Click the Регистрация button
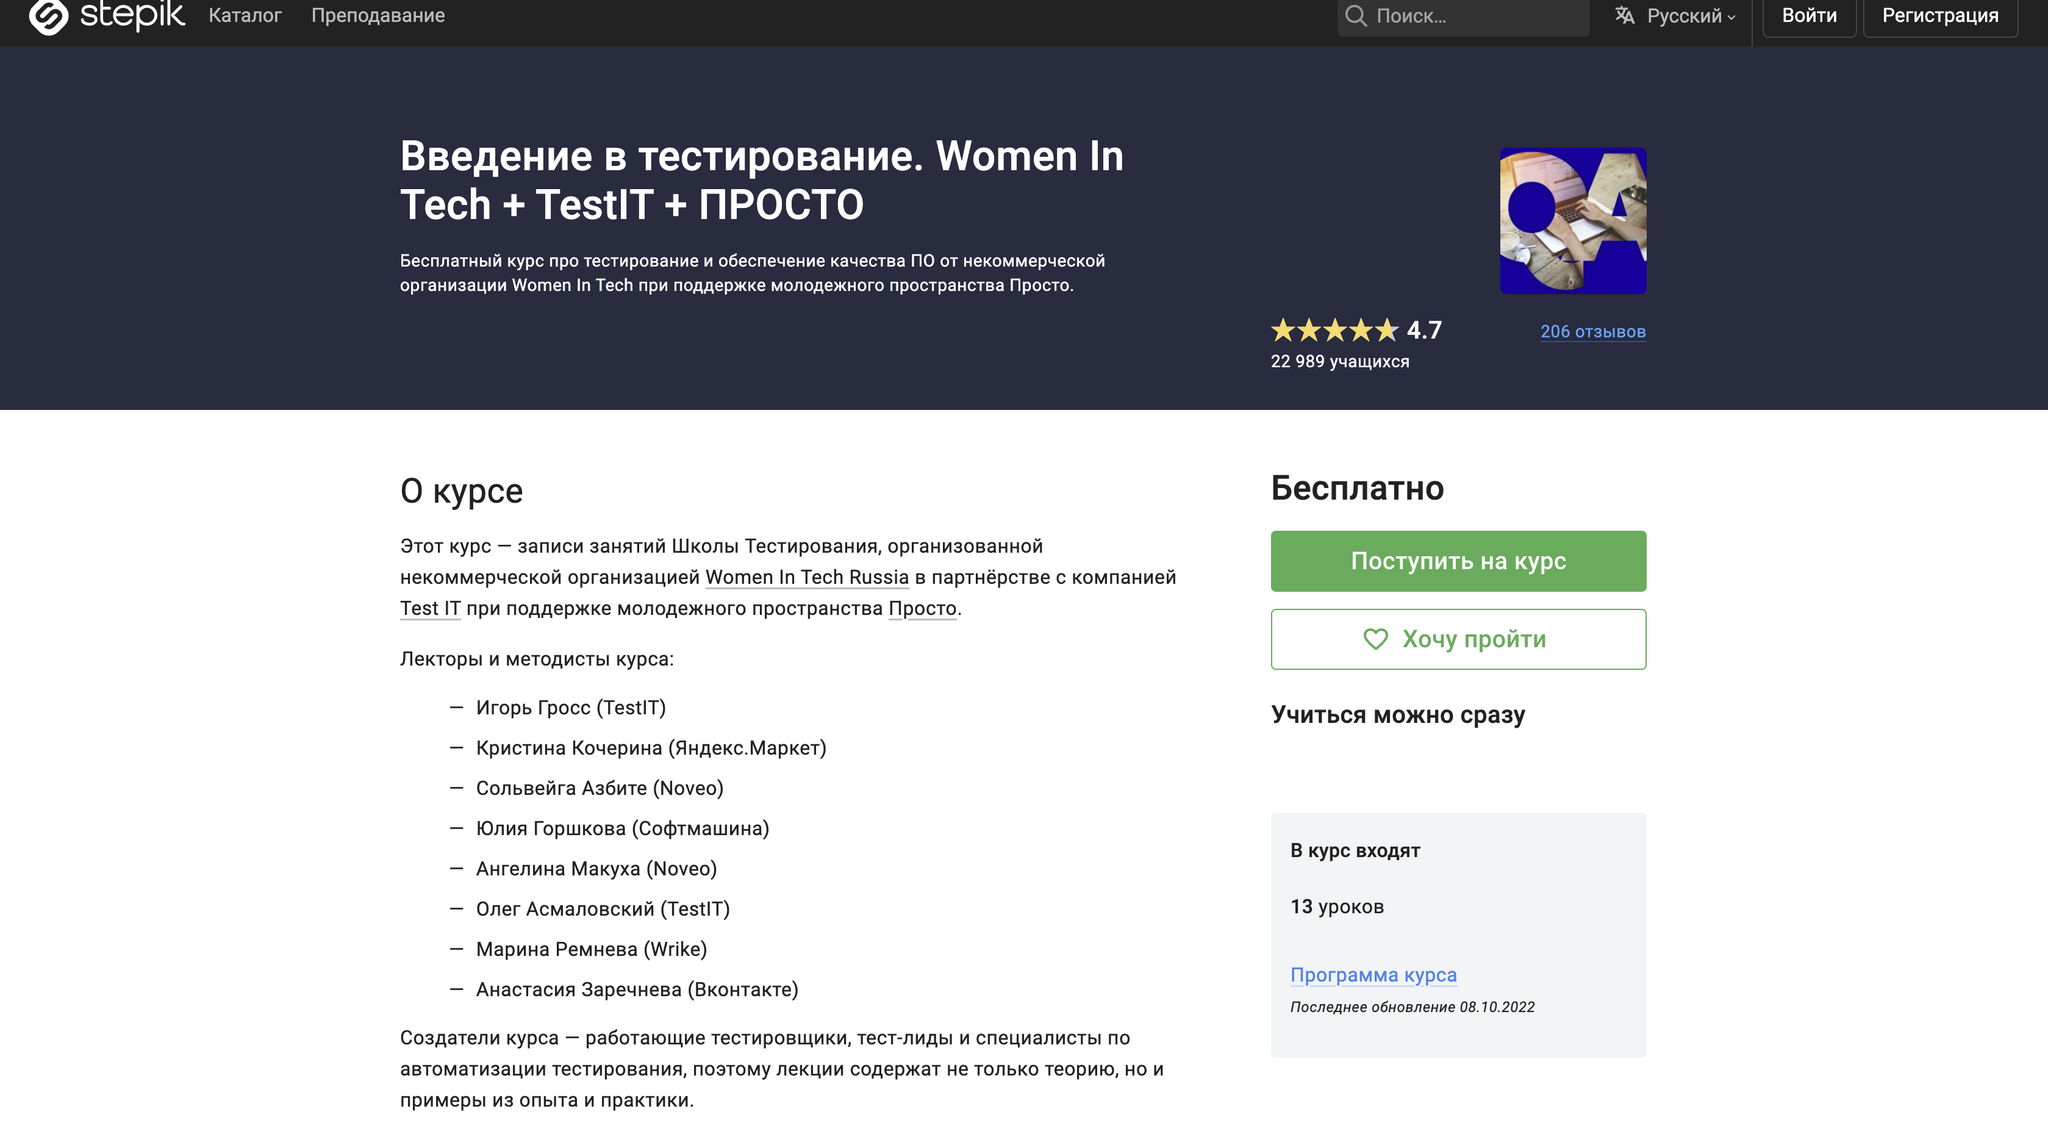 tap(1939, 16)
